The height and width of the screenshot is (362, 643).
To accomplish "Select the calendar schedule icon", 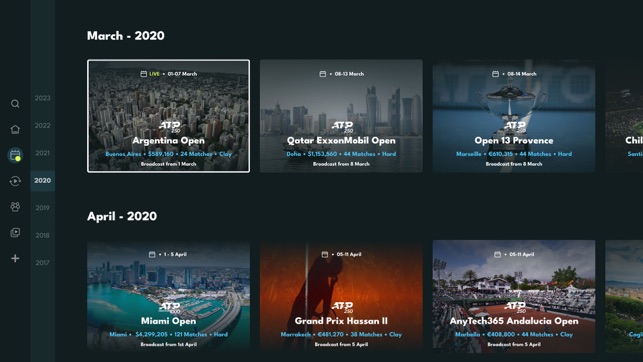I will pyautogui.click(x=15, y=155).
